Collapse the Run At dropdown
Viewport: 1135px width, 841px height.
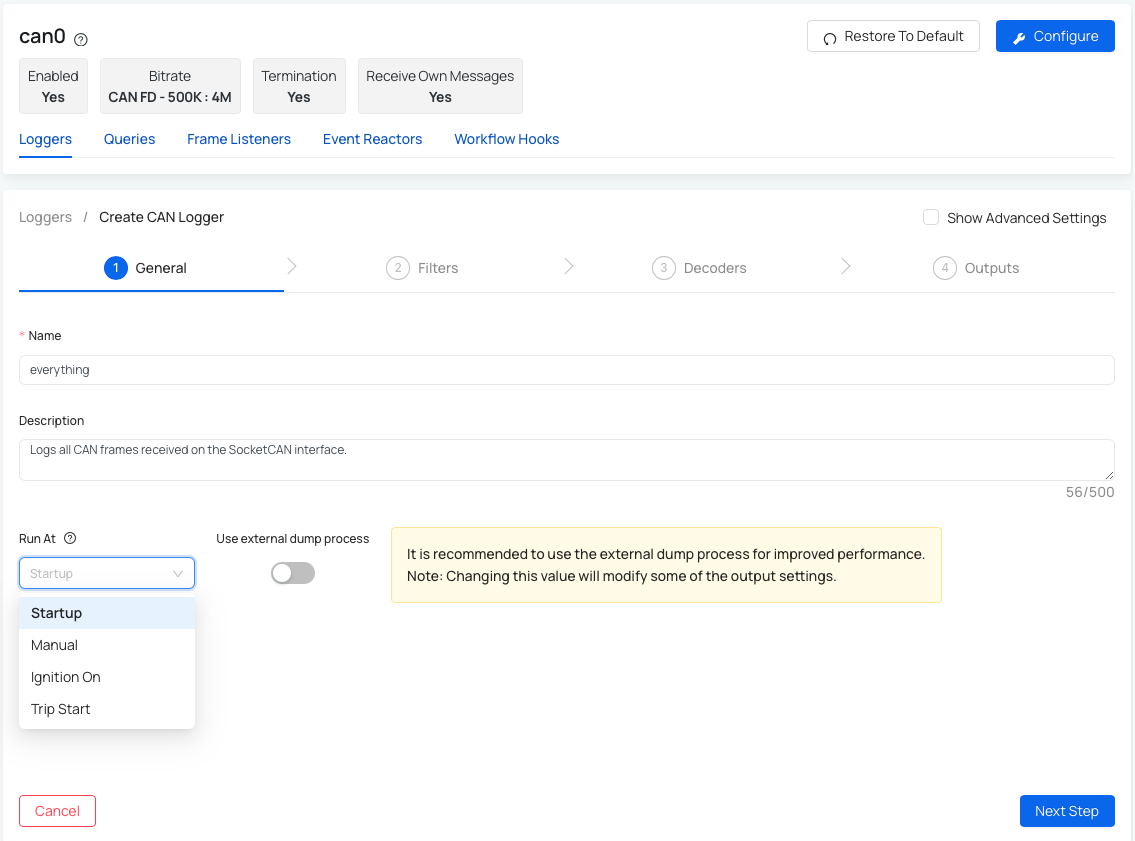177,574
